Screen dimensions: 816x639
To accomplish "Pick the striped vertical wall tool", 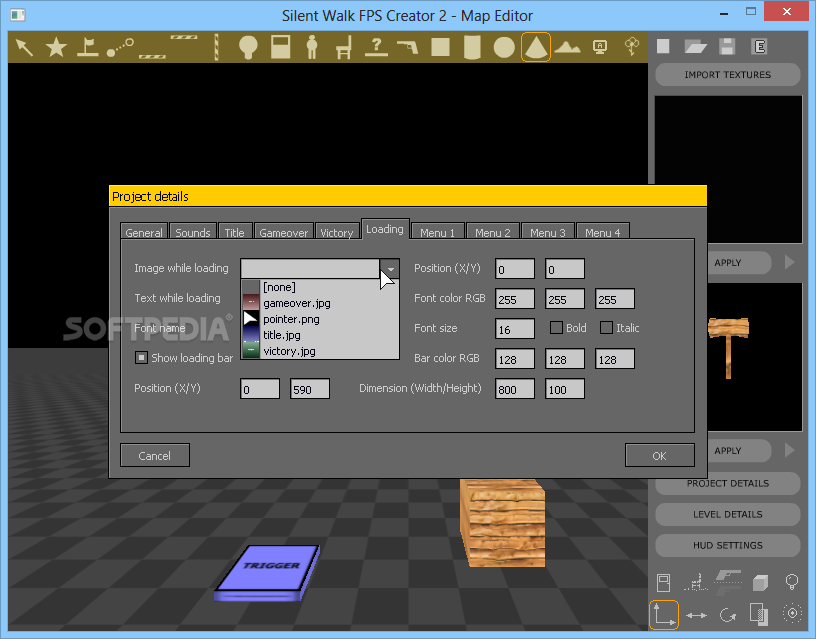I will pyautogui.click(x=216, y=47).
